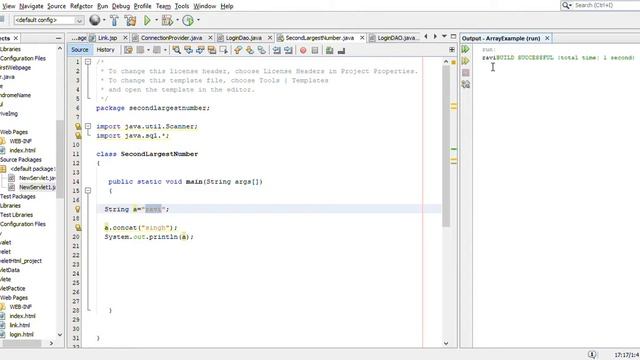
Task: Comment selected lines icon
Action: point(329,50)
